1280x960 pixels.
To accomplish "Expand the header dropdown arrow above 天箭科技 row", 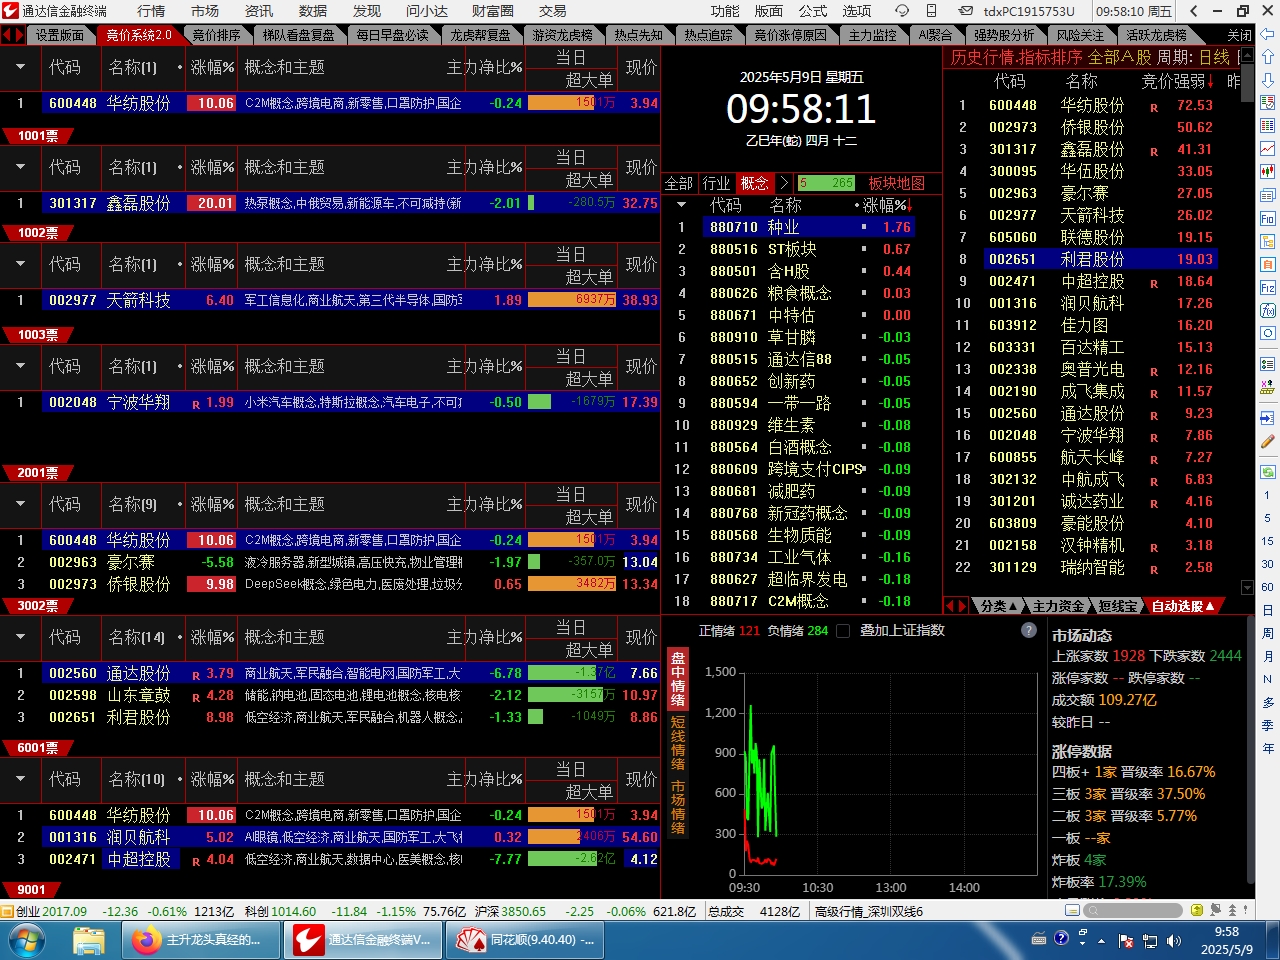I will coord(20,264).
